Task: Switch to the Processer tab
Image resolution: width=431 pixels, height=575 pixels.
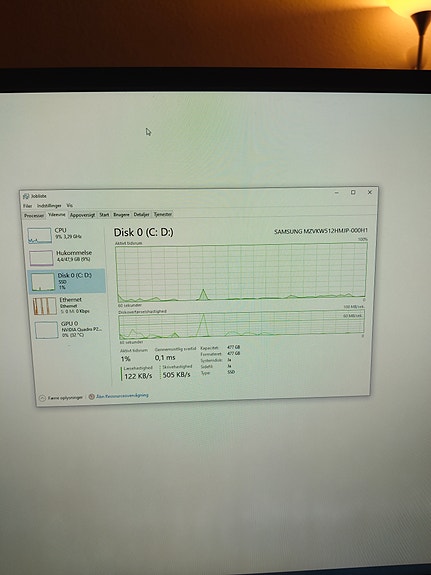Action: (34, 216)
